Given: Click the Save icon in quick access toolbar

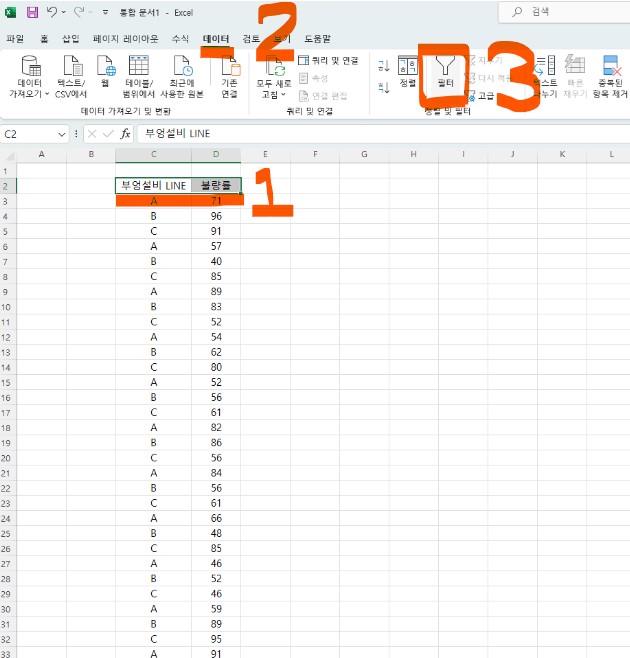Looking at the screenshot, I should point(32,12).
